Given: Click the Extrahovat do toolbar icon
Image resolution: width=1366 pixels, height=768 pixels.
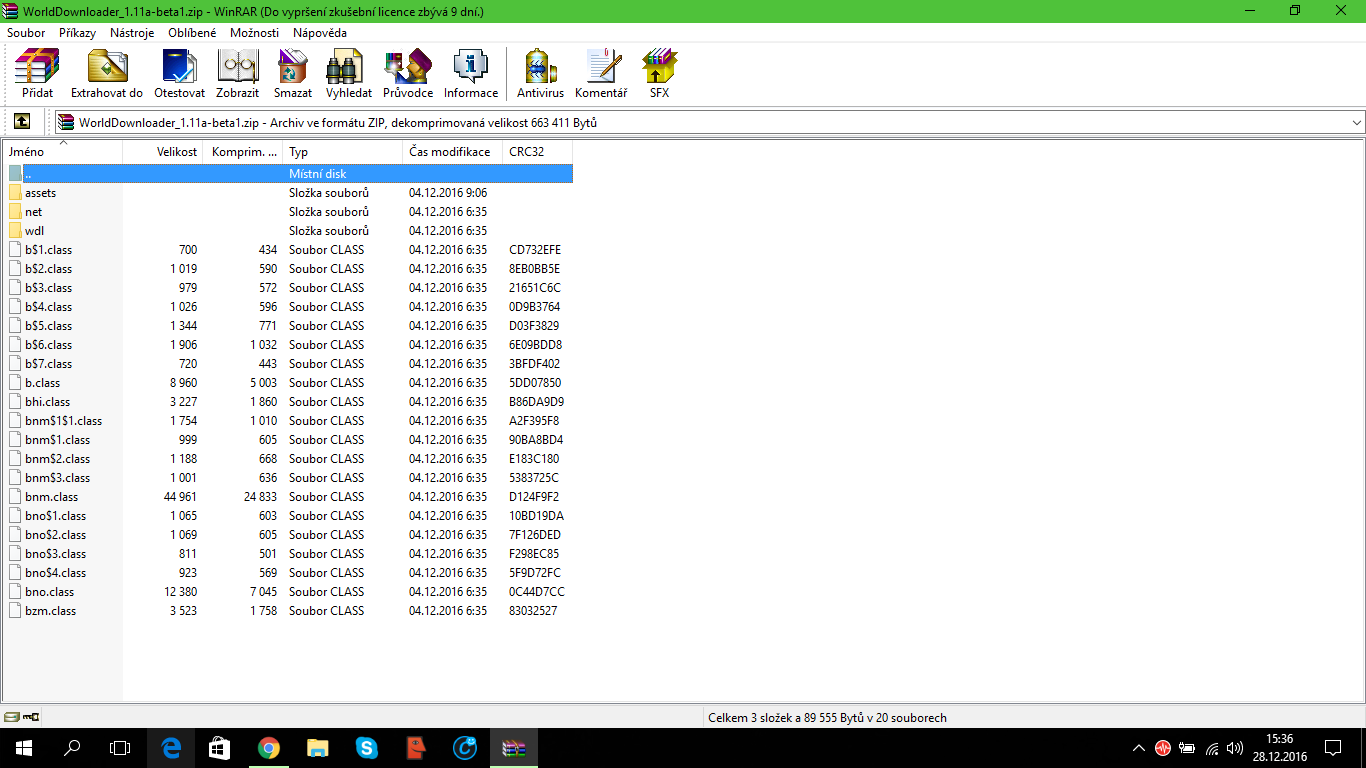Looking at the screenshot, I should click(x=107, y=74).
